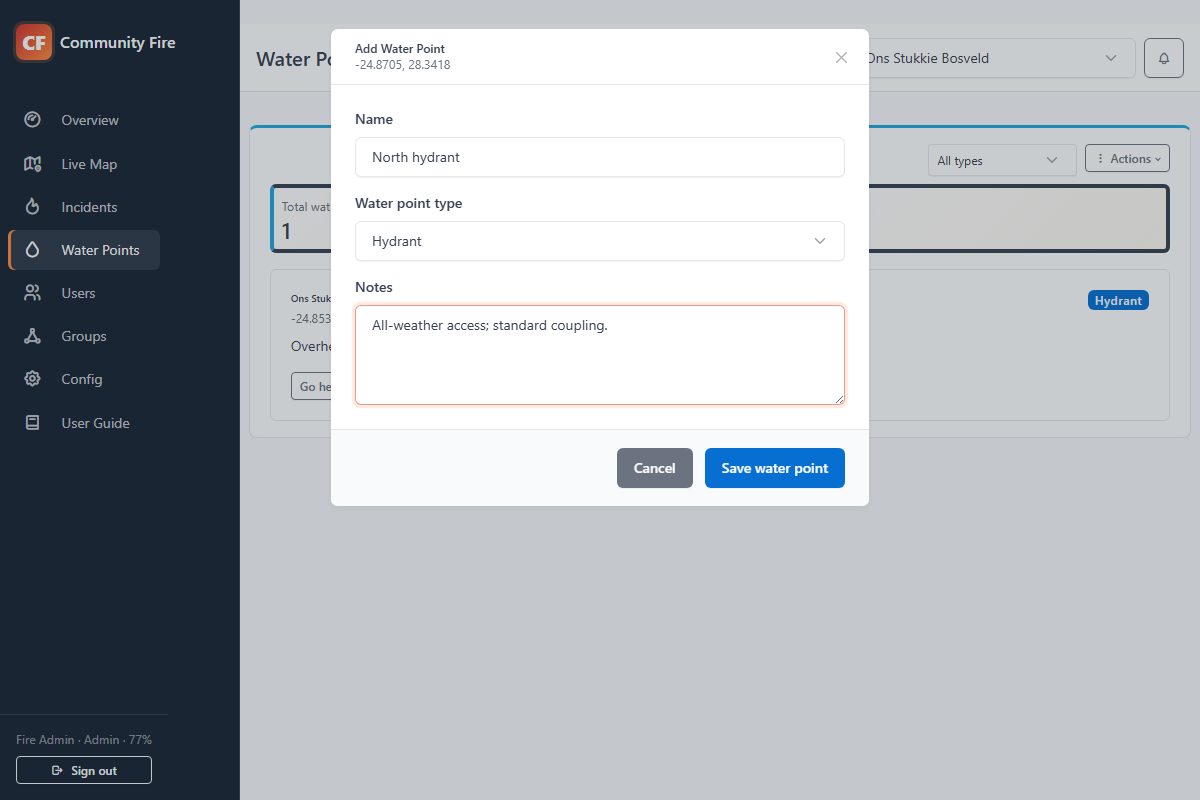Close the Add Water Point dialog

(841, 57)
